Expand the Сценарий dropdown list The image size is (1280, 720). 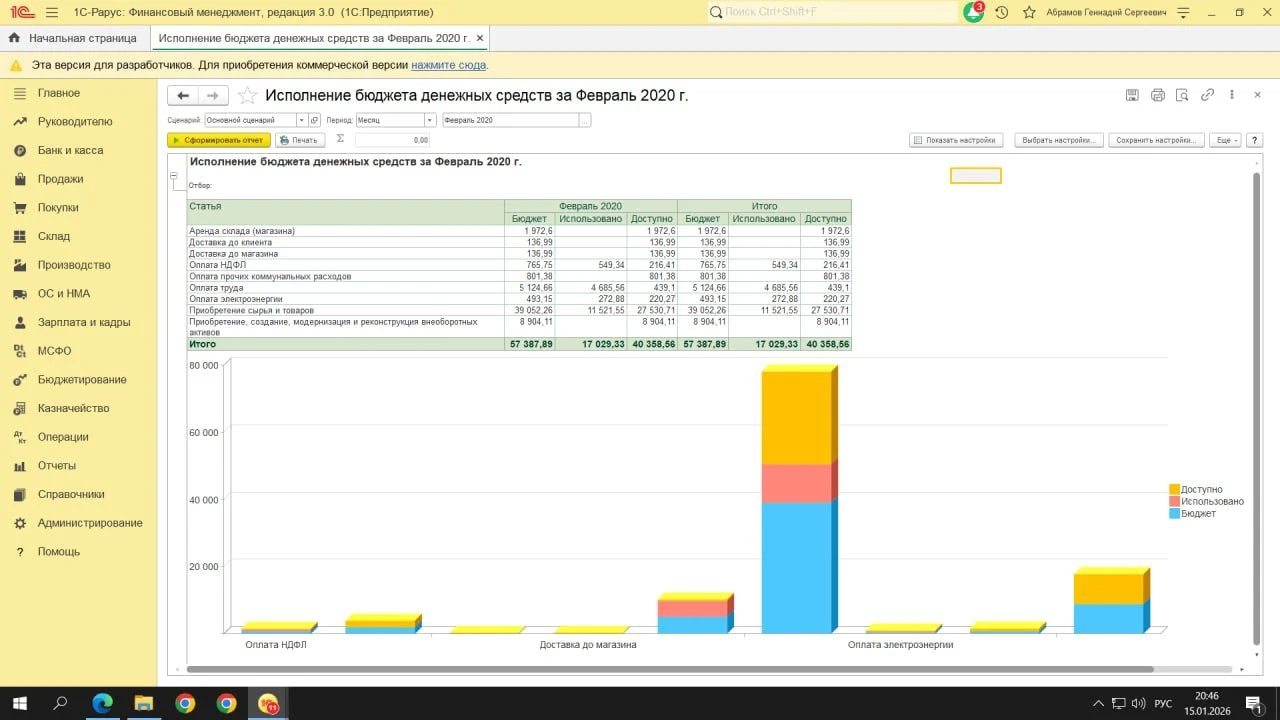[301, 120]
